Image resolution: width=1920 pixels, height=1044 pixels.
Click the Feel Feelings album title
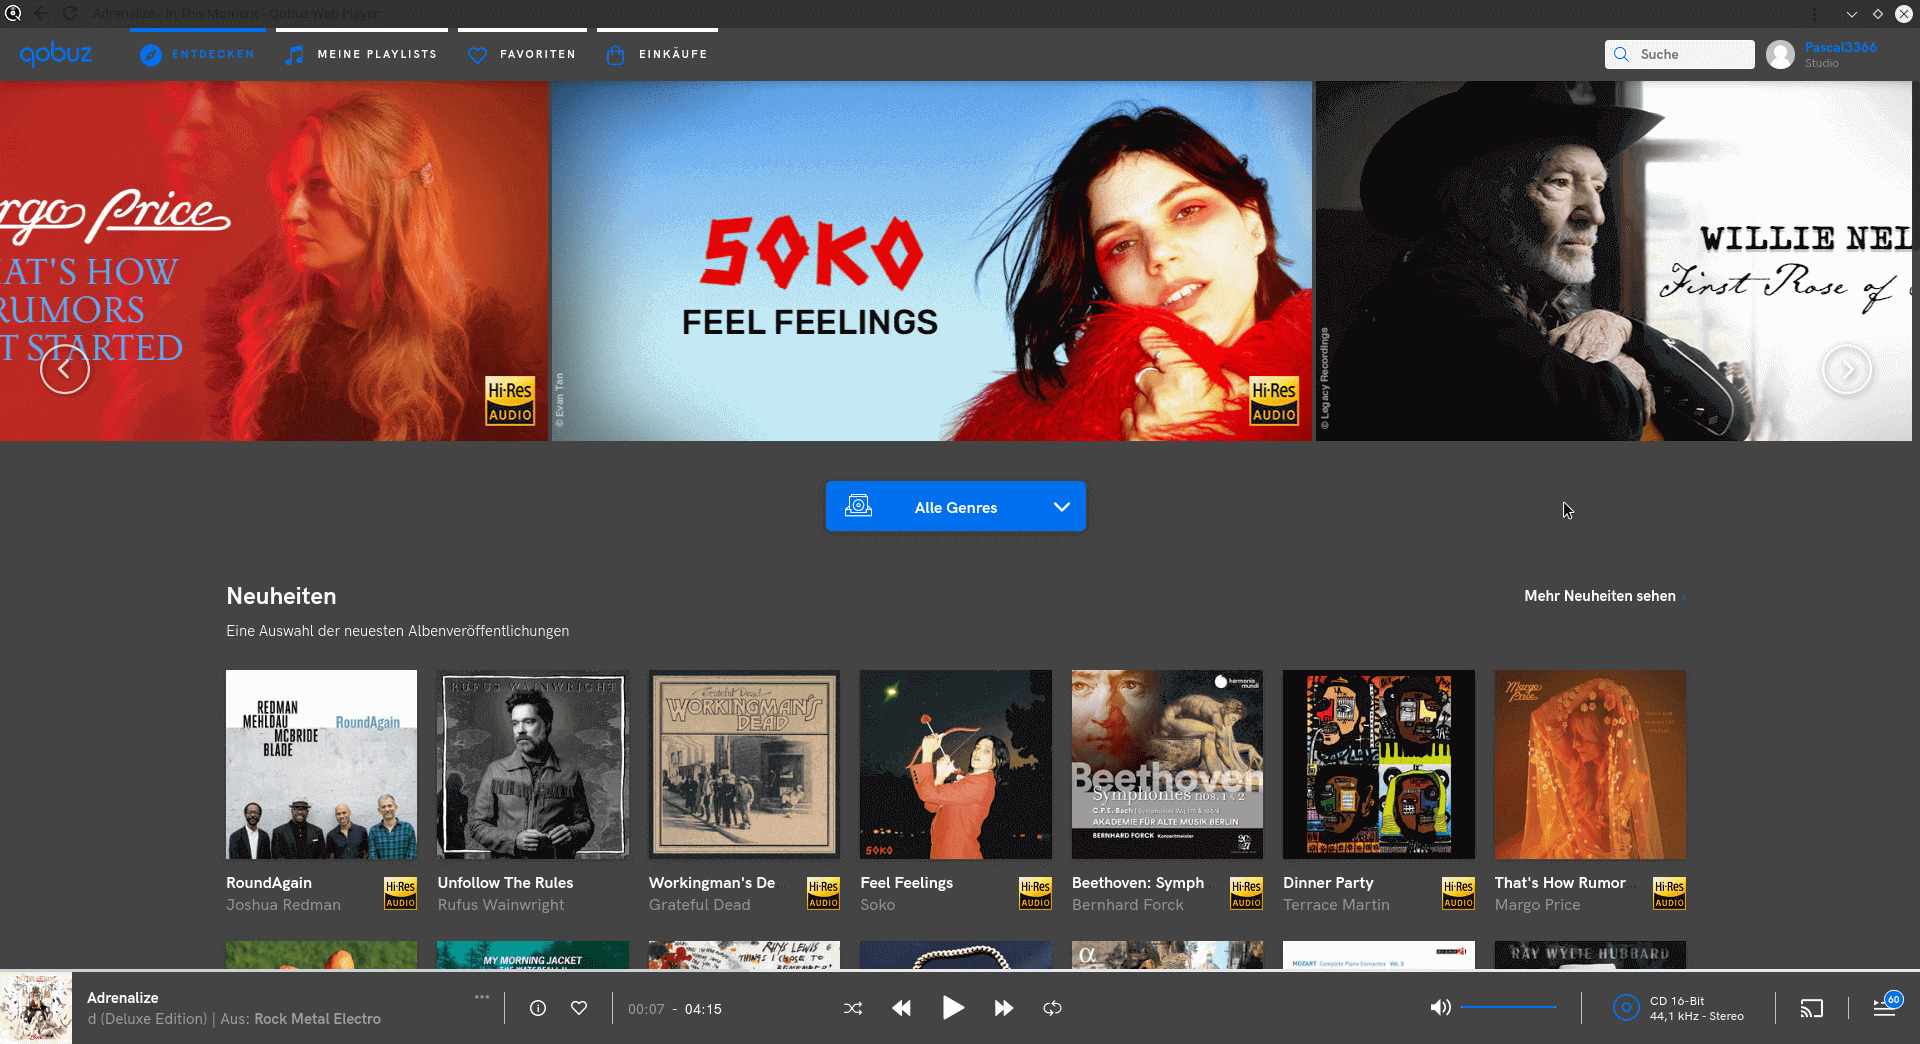pyautogui.click(x=907, y=883)
